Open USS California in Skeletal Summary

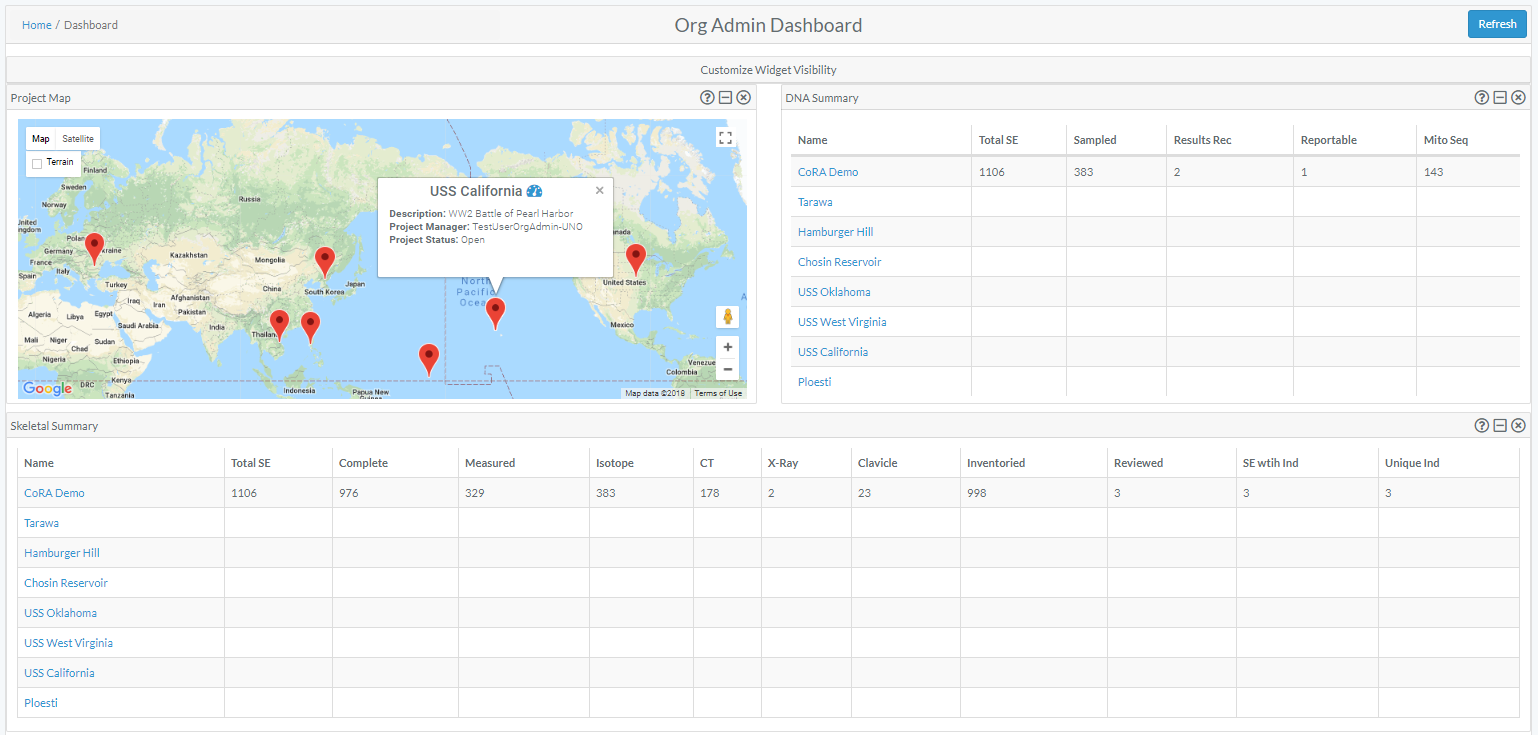[59, 673]
